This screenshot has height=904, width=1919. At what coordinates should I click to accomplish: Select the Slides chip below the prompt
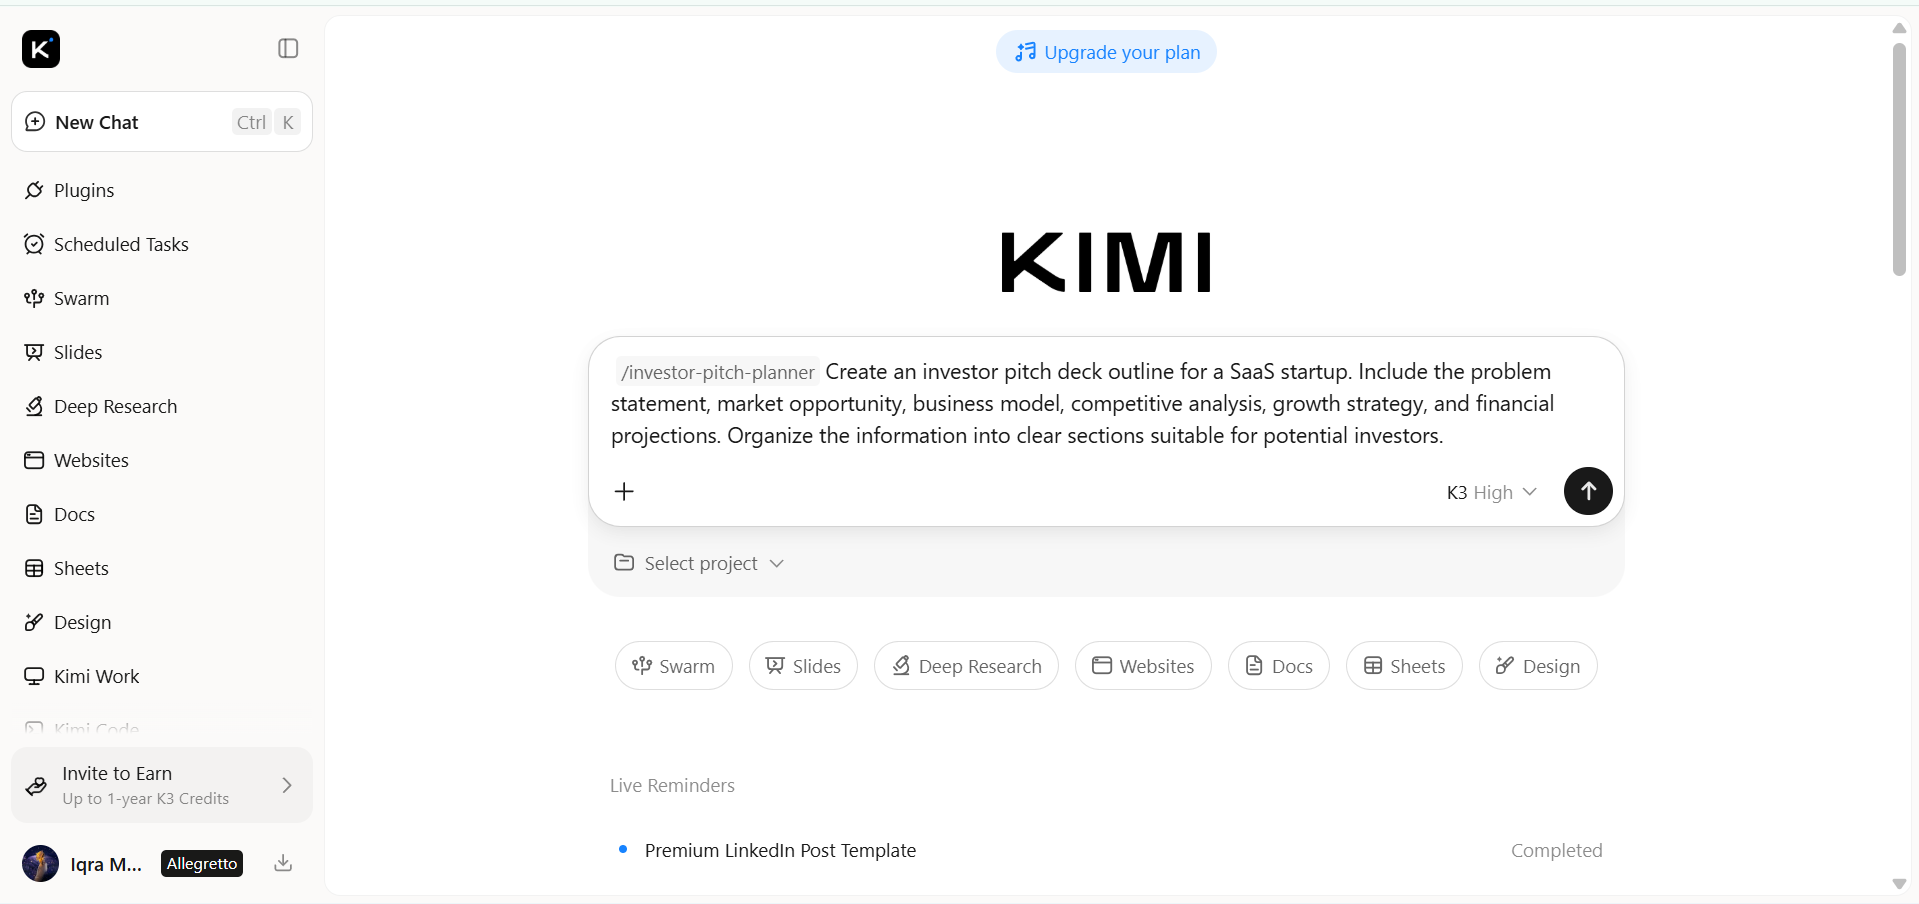(803, 666)
